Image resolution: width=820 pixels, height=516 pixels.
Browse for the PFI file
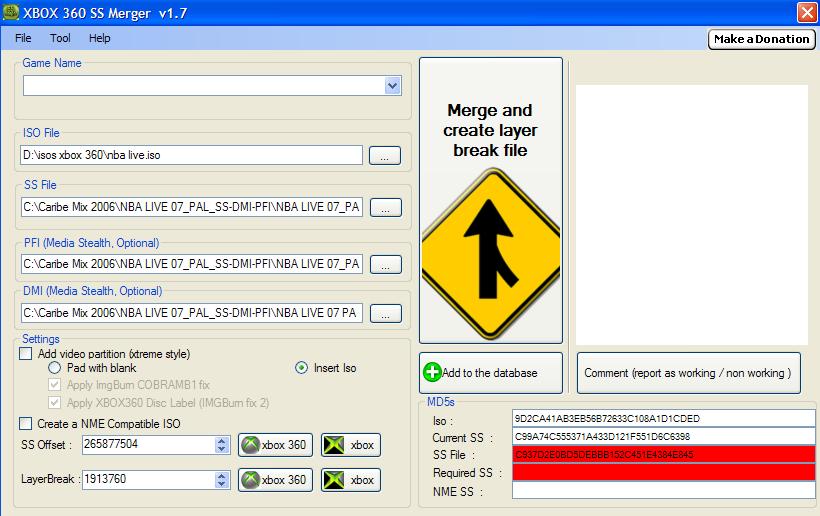[386, 265]
